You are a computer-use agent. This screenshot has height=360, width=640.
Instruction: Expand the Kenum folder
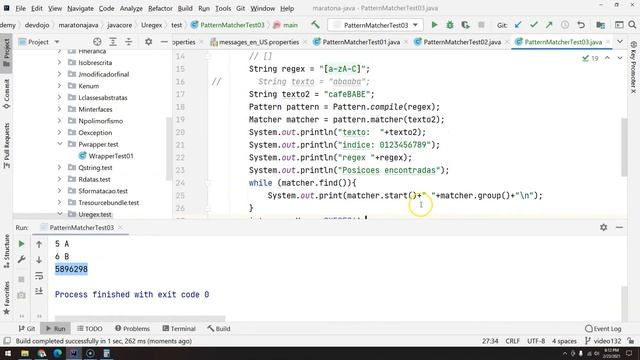pyautogui.click(x=60, y=86)
